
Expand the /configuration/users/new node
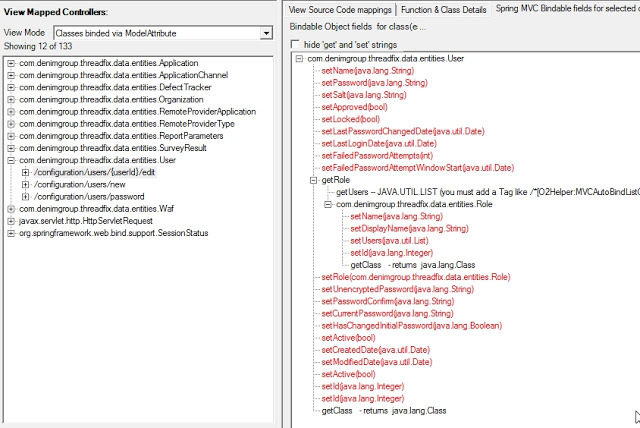[x=25, y=184]
